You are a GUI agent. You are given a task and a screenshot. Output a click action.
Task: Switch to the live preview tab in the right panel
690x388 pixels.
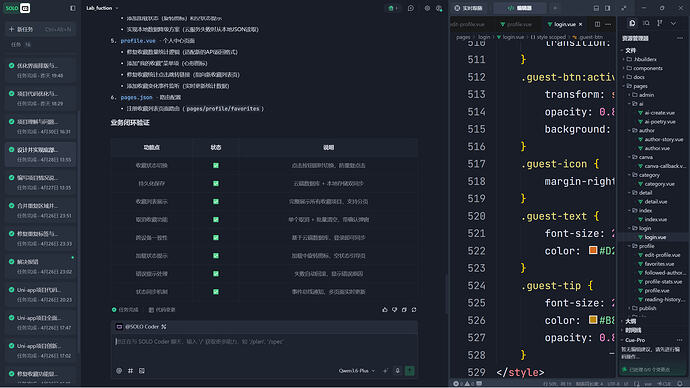tap(469, 8)
